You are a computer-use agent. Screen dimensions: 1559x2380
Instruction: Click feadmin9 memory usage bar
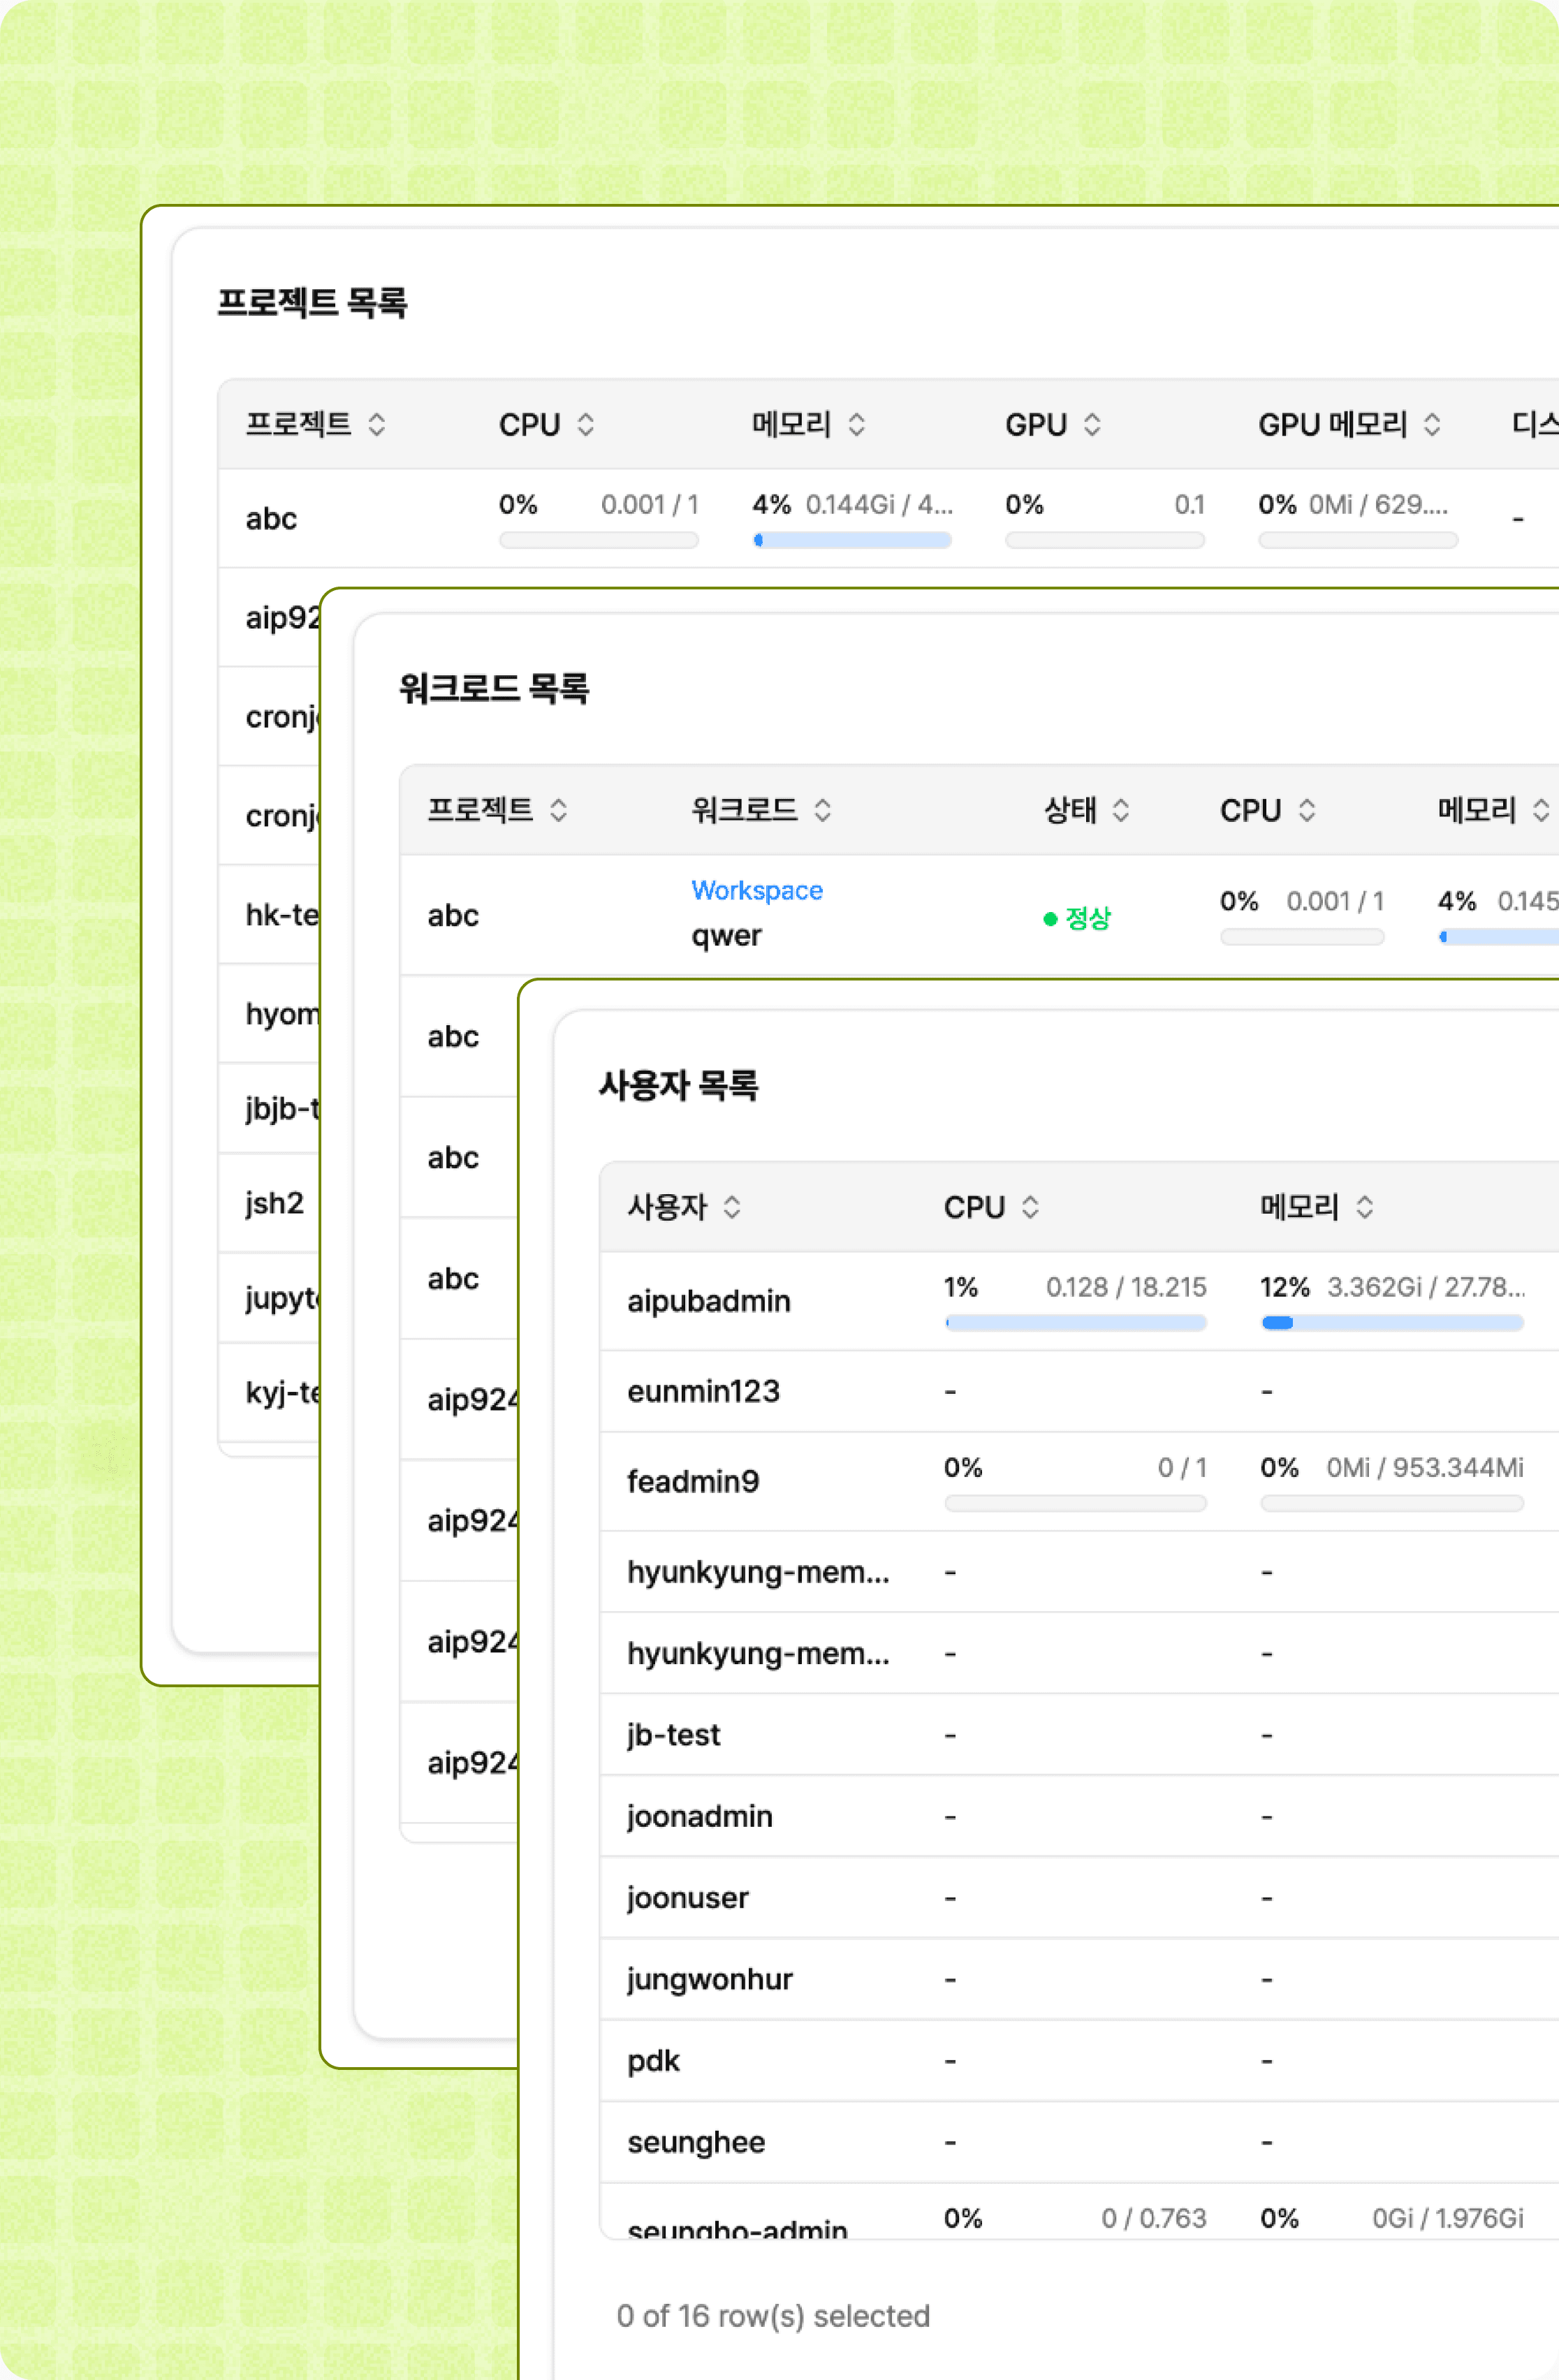click(x=1392, y=1503)
